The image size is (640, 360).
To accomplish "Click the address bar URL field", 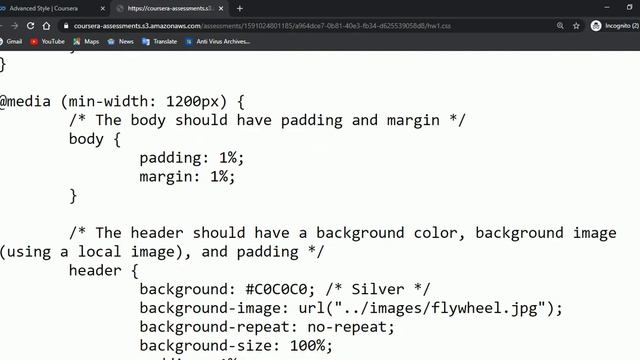I will (x=262, y=26).
